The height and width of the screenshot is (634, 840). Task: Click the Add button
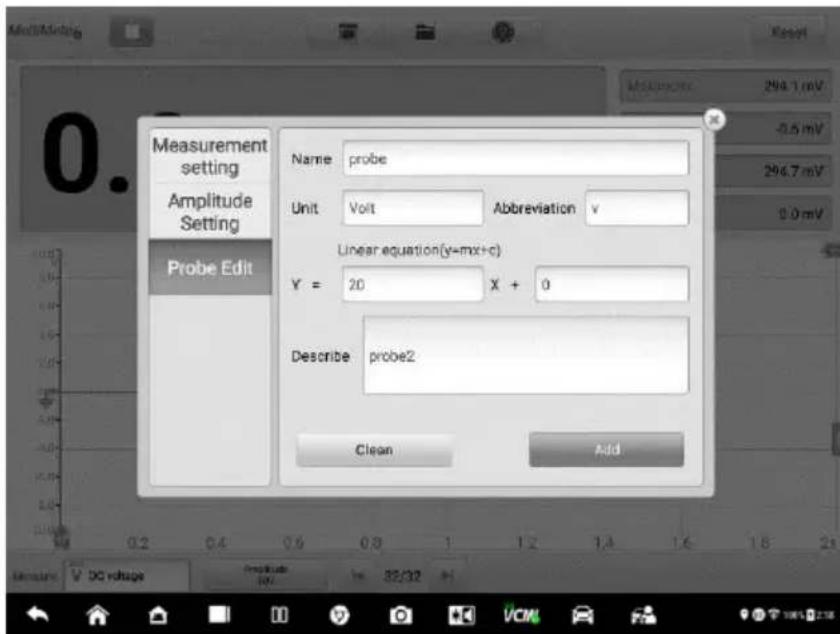[606, 449]
